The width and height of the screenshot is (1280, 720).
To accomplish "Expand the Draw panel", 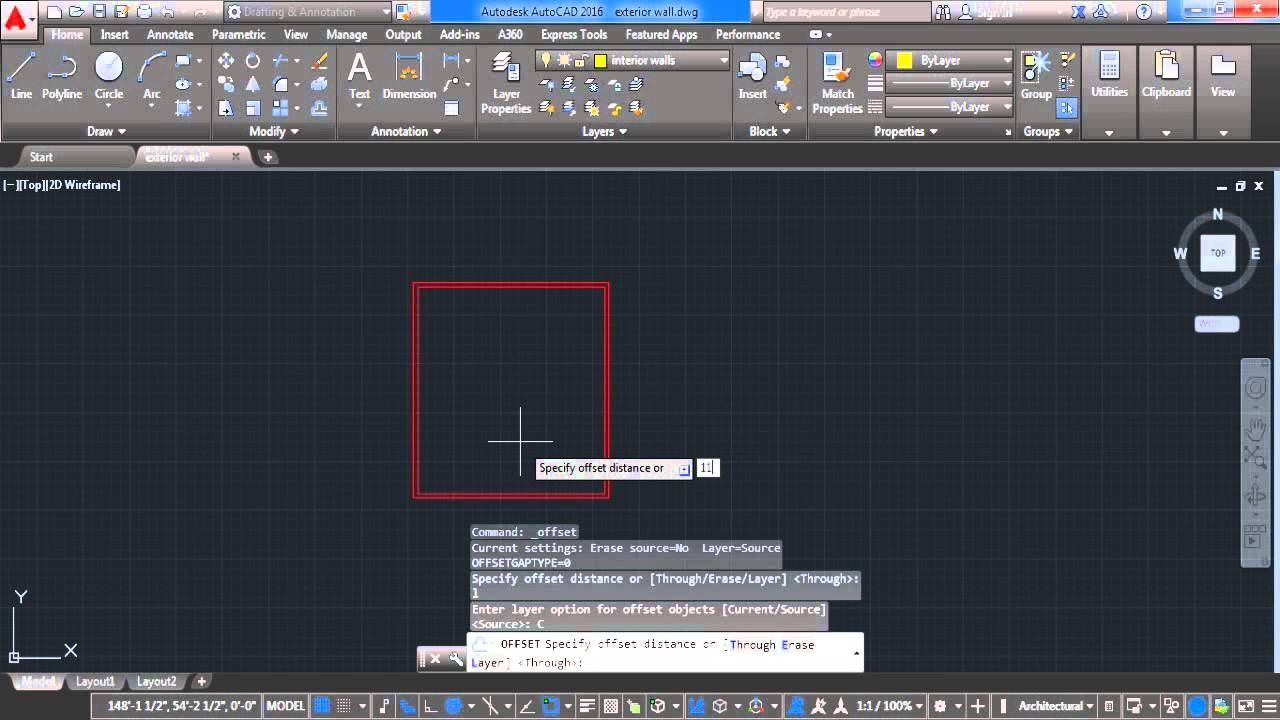I will (x=106, y=131).
